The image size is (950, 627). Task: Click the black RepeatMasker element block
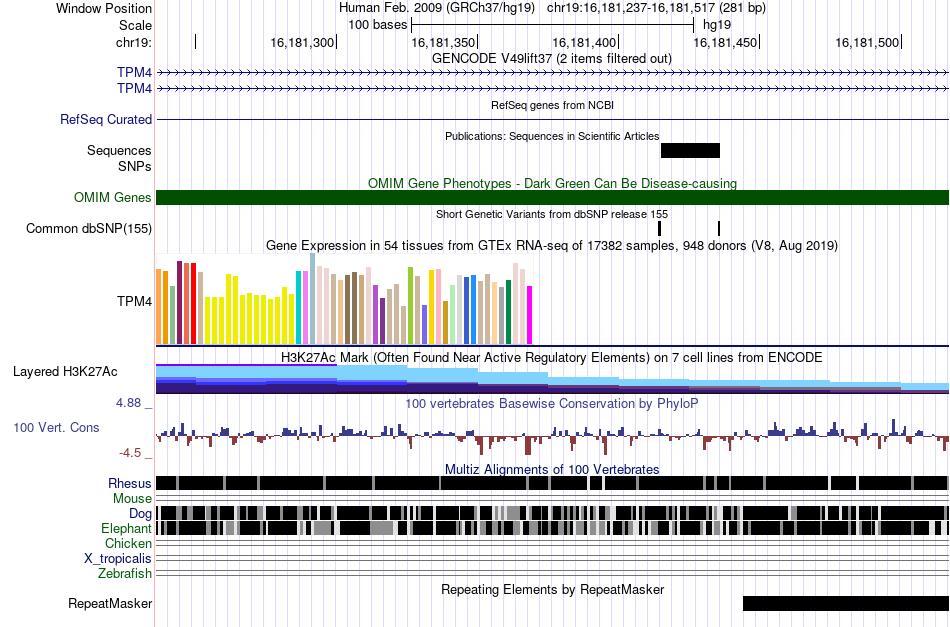point(846,603)
